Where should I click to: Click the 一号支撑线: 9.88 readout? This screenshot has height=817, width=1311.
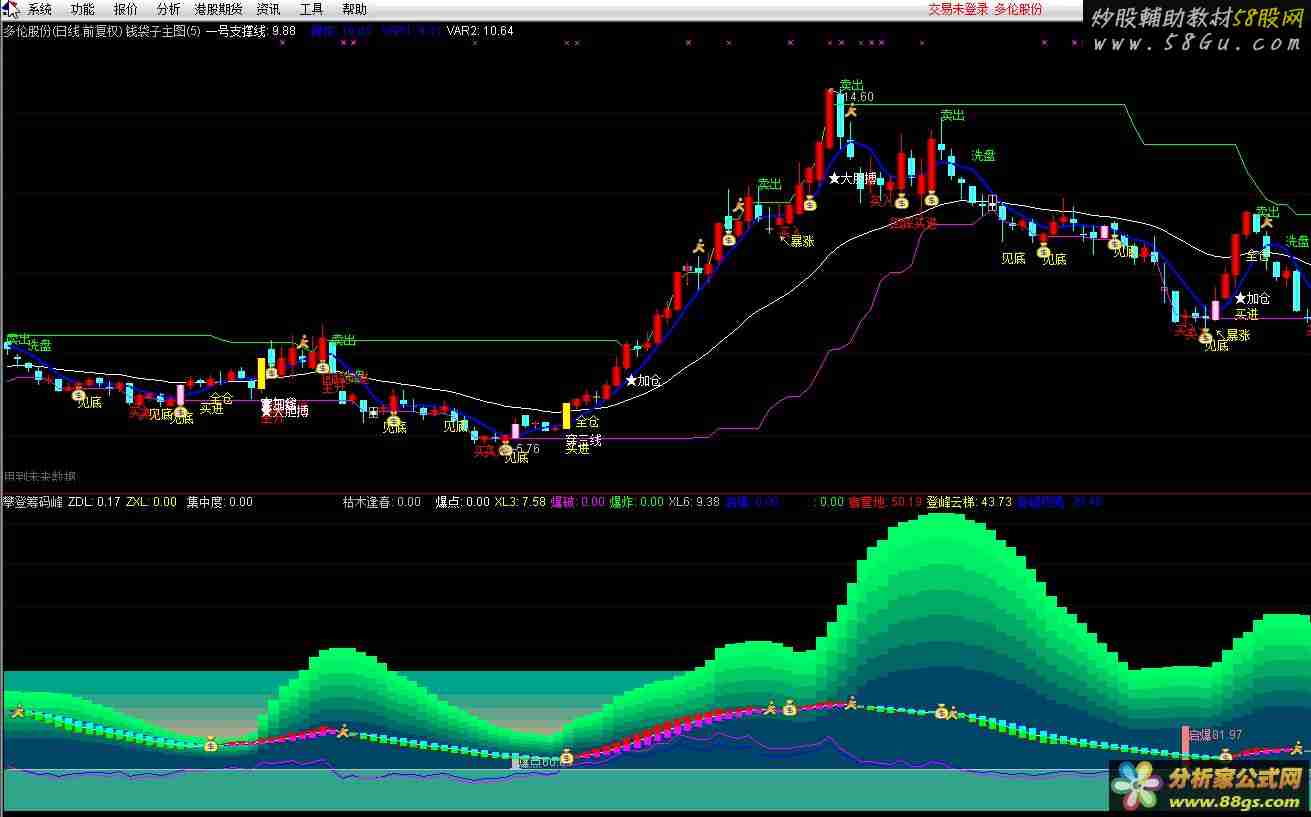click(x=251, y=31)
